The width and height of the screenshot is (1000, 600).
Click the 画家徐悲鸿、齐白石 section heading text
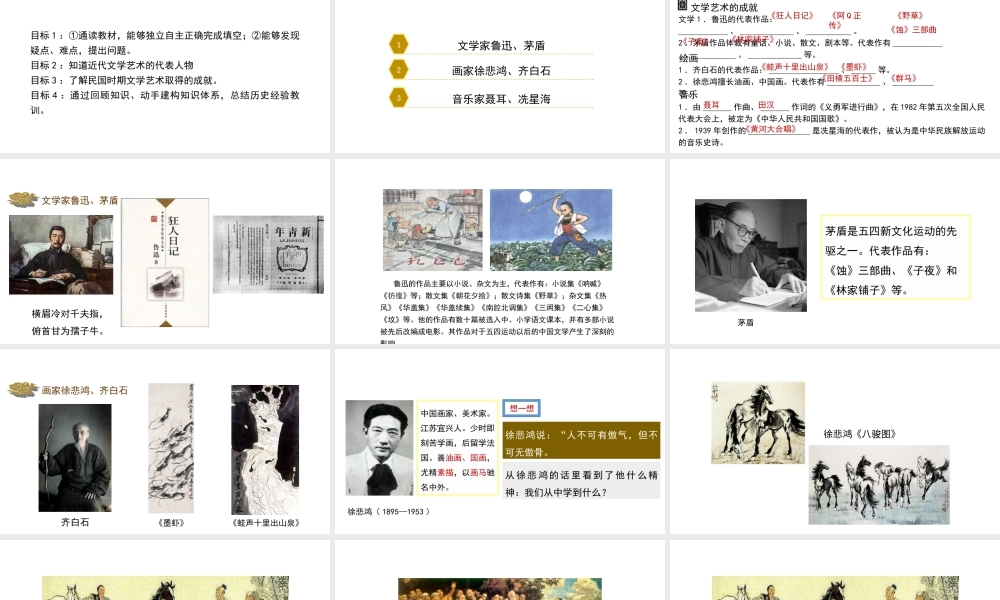pyautogui.click(x=85, y=390)
